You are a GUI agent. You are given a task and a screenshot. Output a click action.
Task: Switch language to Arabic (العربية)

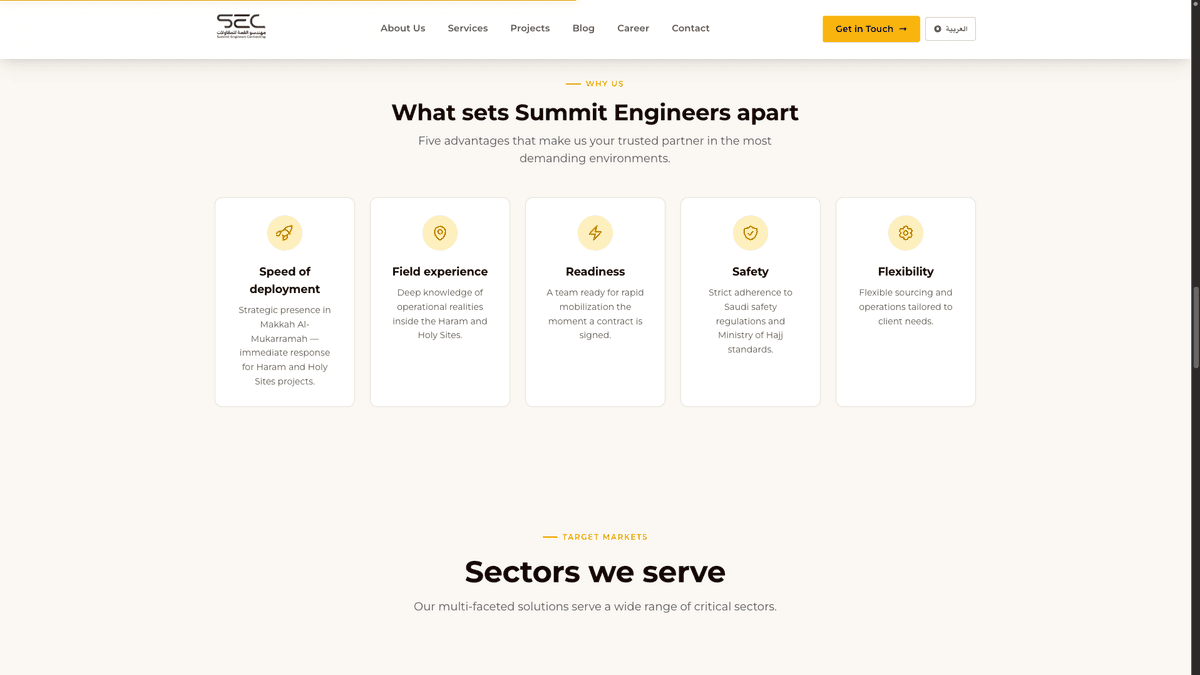[x=950, y=29]
